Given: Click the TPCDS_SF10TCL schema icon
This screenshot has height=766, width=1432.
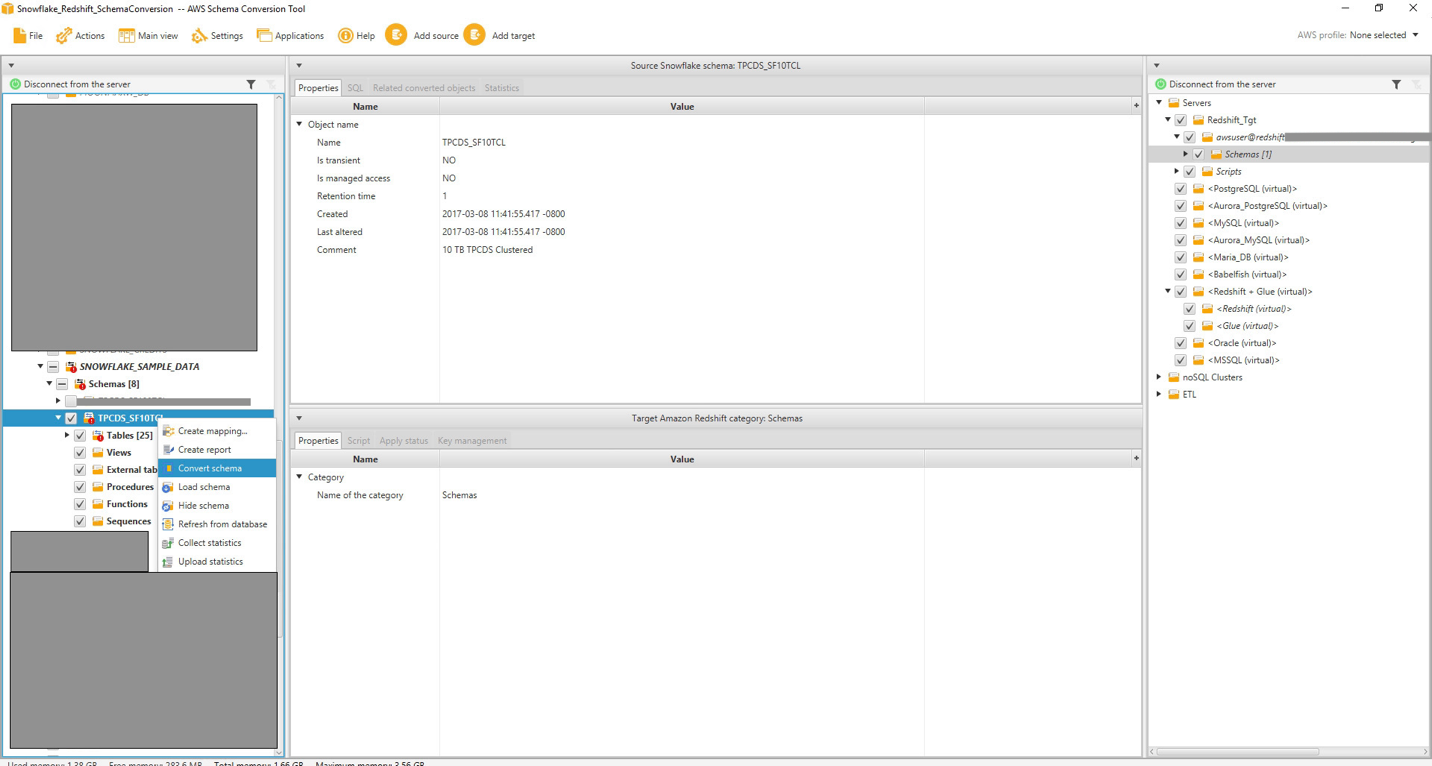Looking at the screenshot, I should tap(89, 418).
